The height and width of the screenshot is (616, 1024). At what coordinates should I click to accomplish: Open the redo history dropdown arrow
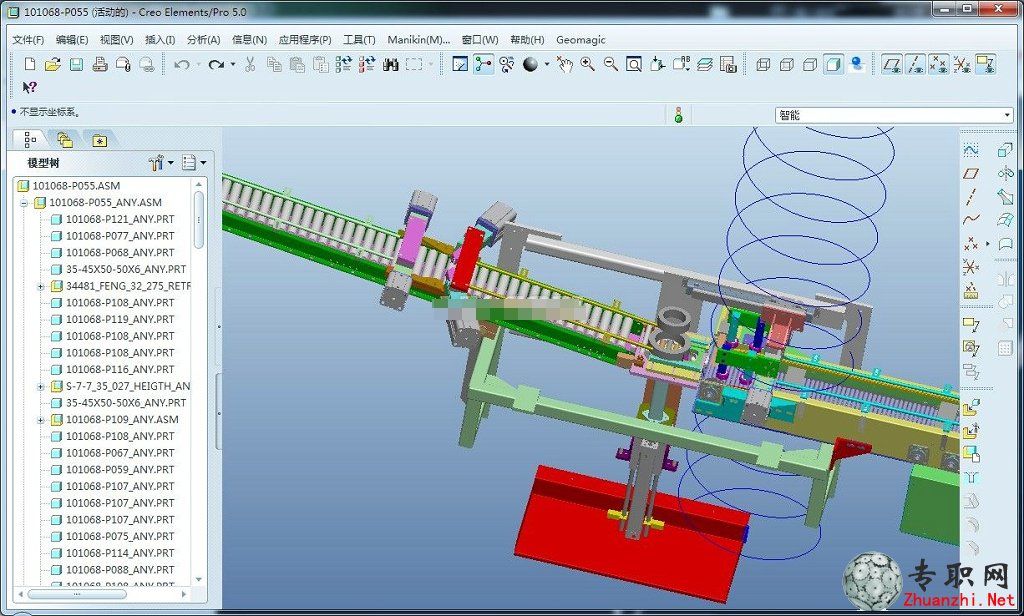[x=232, y=64]
